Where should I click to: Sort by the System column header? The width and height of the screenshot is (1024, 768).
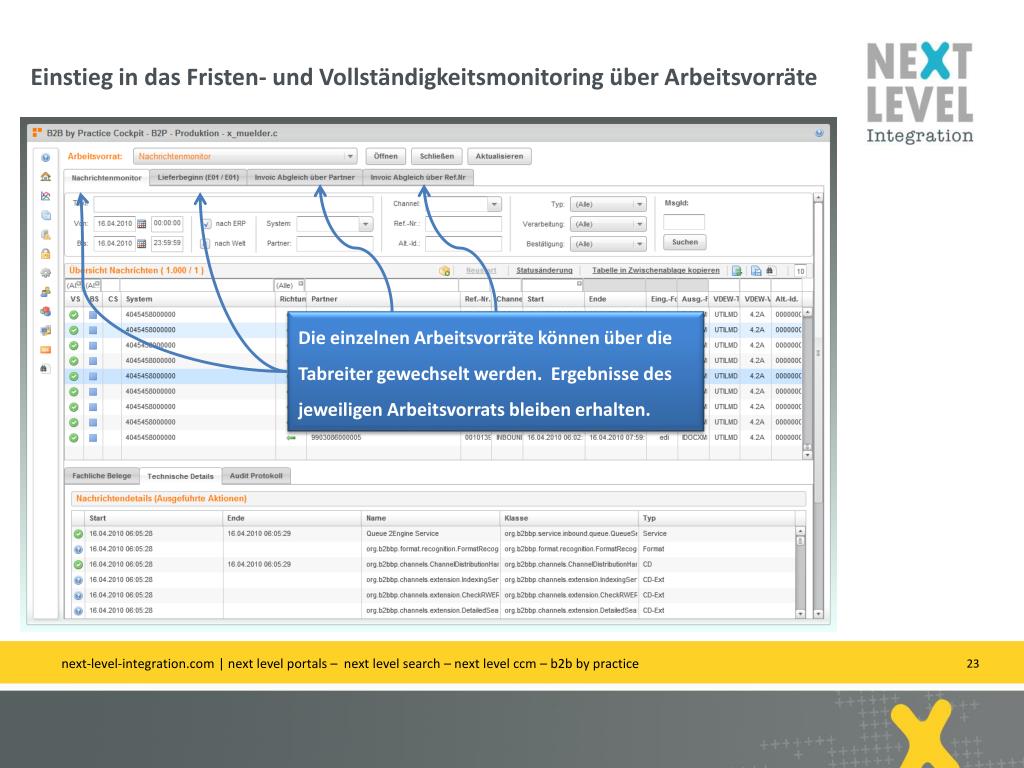click(199, 299)
